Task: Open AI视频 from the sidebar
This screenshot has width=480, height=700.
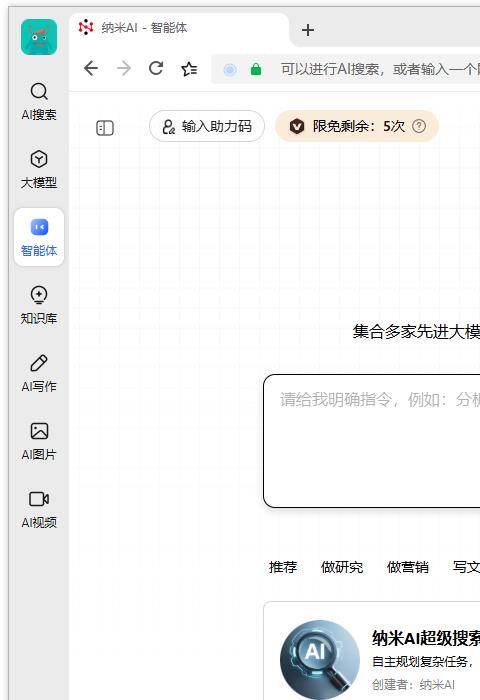Action: [39, 508]
